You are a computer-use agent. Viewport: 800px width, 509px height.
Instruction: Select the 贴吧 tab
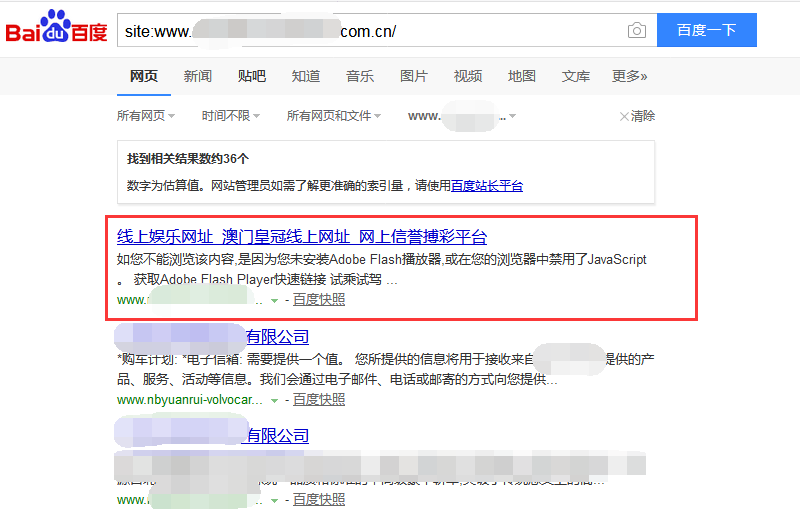click(x=252, y=76)
